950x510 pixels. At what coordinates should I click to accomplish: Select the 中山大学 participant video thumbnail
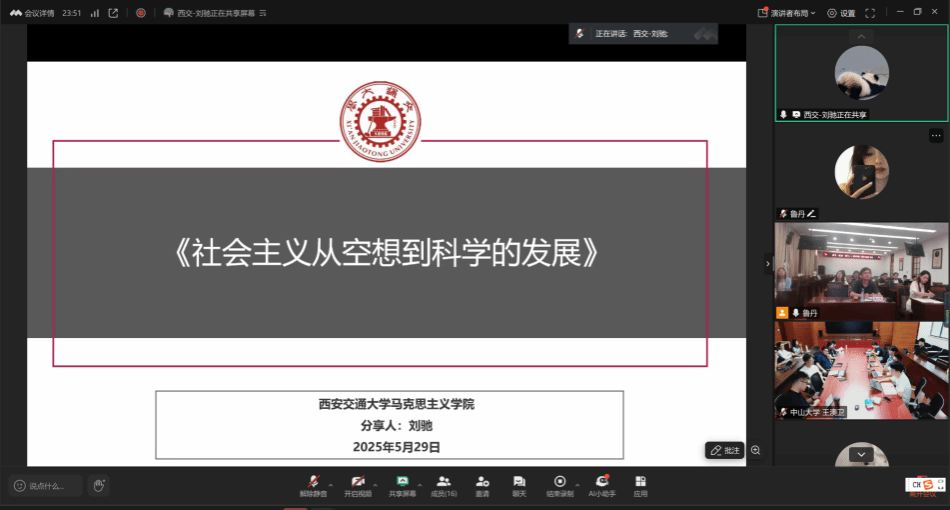[x=861, y=369]
